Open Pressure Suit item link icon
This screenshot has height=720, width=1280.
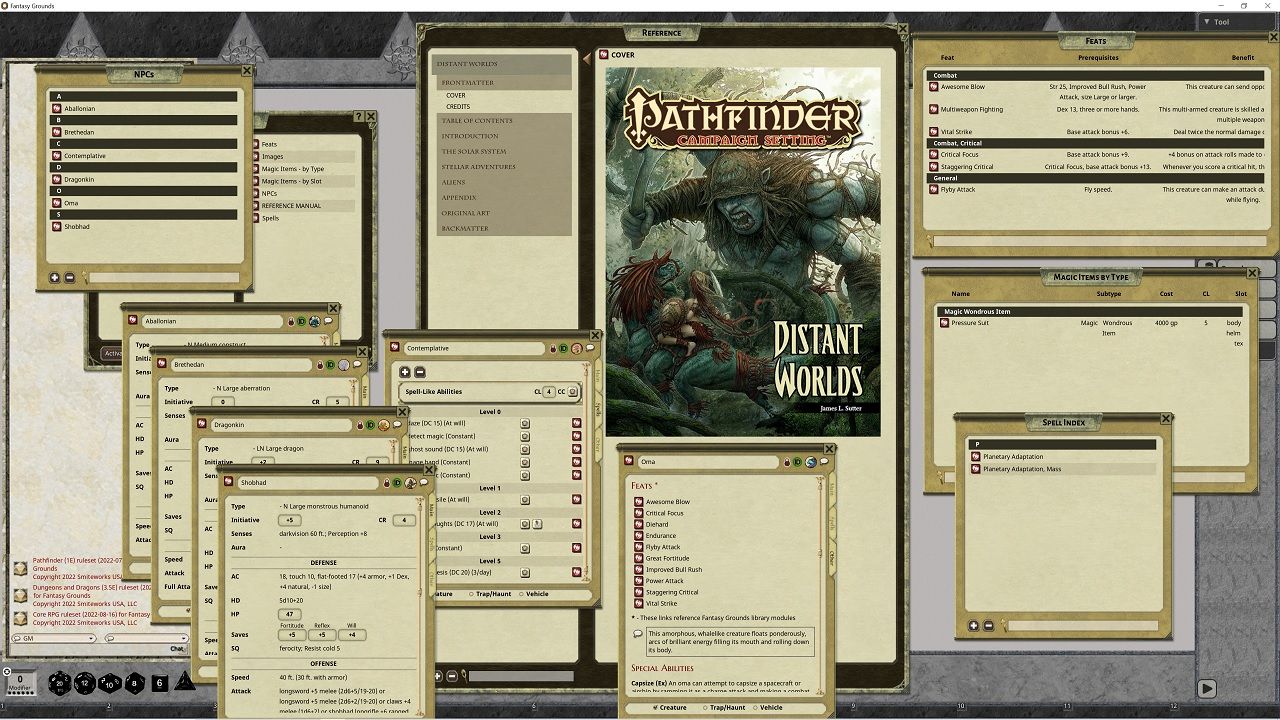[x=945, y=323]
